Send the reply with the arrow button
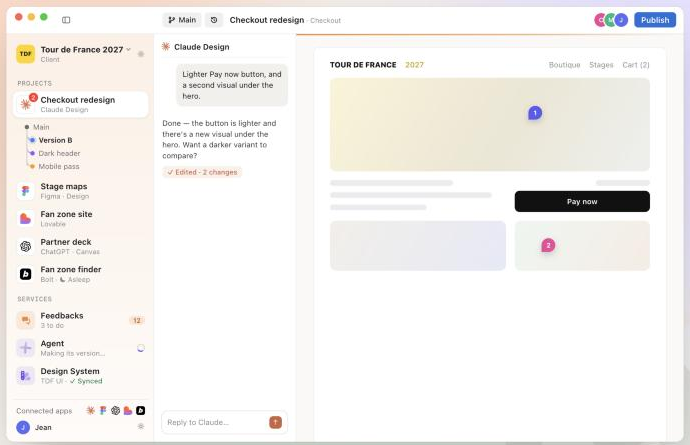The width and height of the screenshot is (690, 445). coord(275,422)
